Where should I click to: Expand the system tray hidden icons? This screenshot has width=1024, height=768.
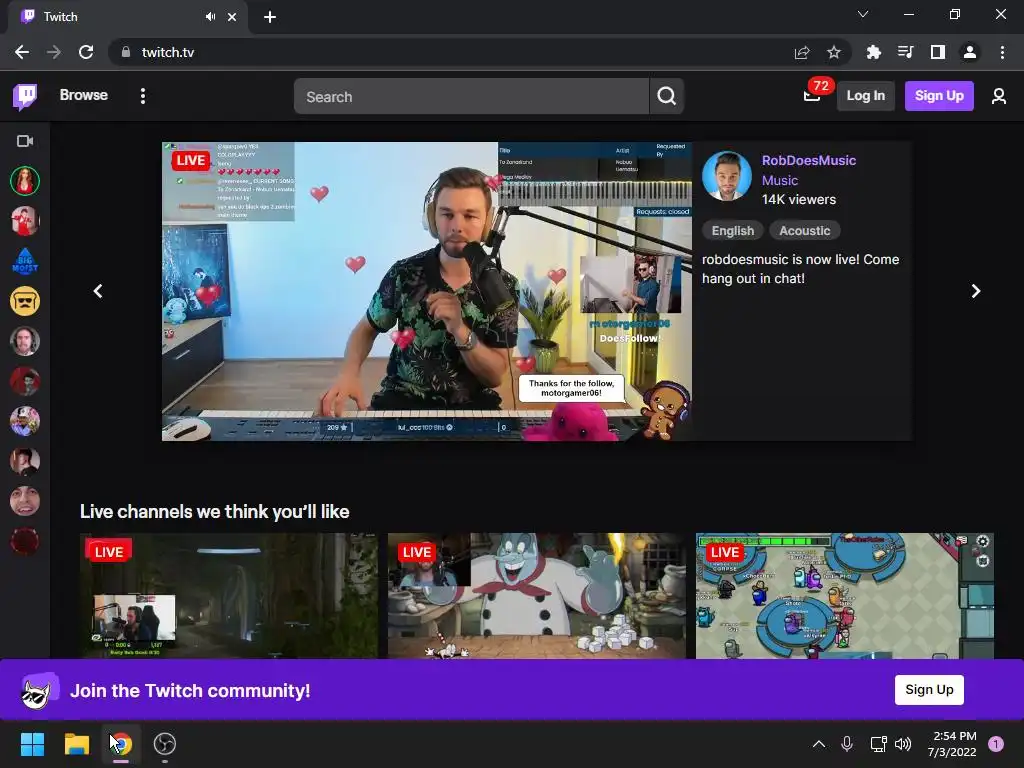pyautogui.click(x=818, y=744)
